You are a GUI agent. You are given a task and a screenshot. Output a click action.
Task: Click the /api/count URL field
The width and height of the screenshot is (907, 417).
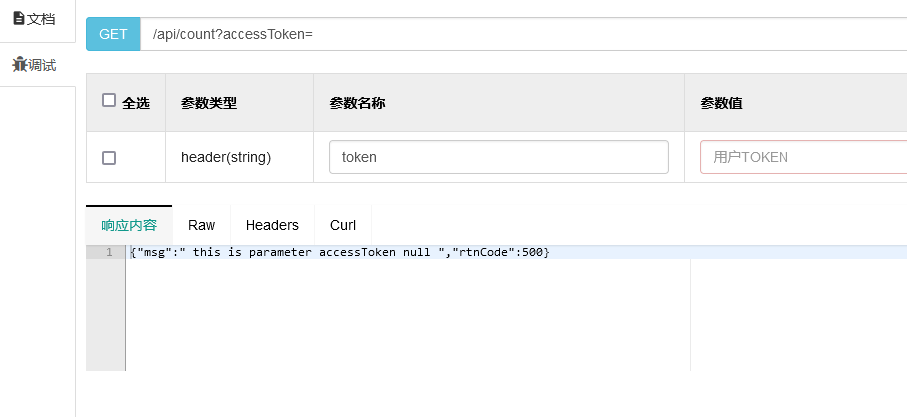(523, 34)
